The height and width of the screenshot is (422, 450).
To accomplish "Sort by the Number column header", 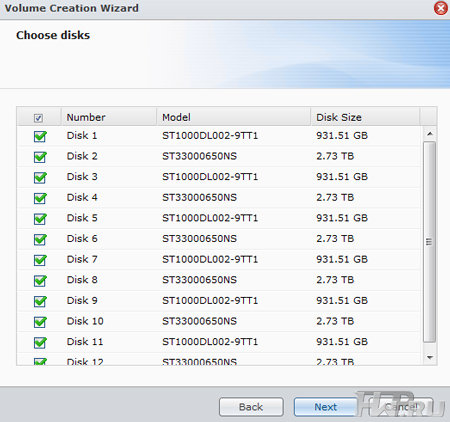I will click(109, 117).
